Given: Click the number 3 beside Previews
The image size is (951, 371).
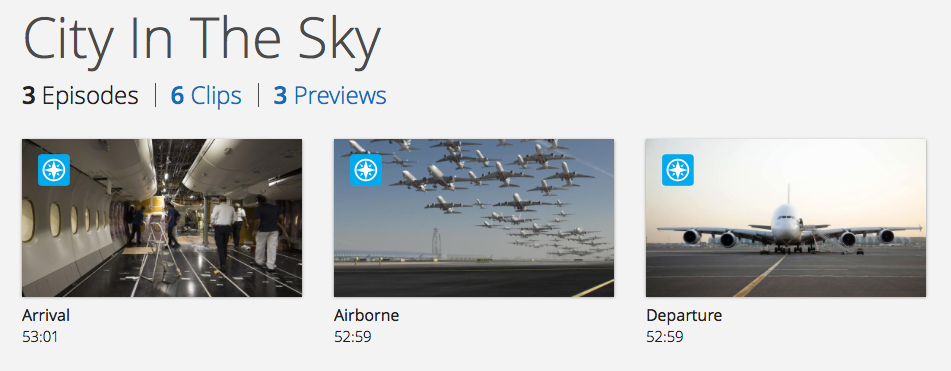Looking at the screenshot, I should click(x=280, y=96).
